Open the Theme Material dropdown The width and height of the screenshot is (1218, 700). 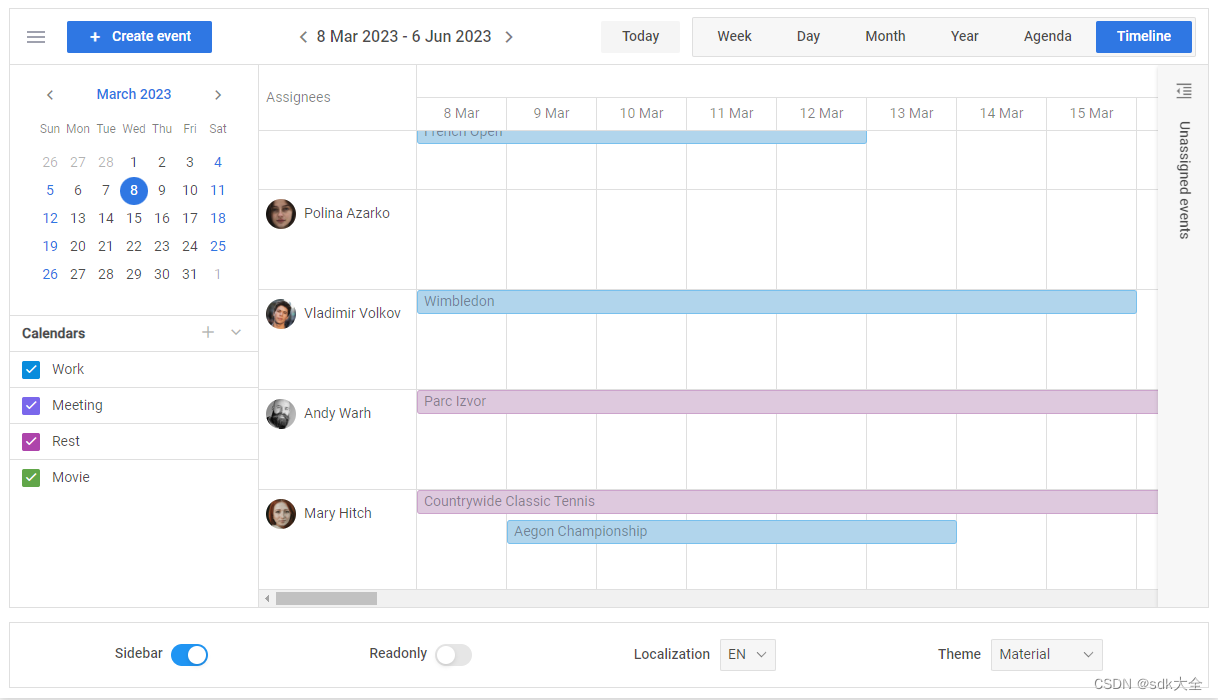coord(1046,655)
